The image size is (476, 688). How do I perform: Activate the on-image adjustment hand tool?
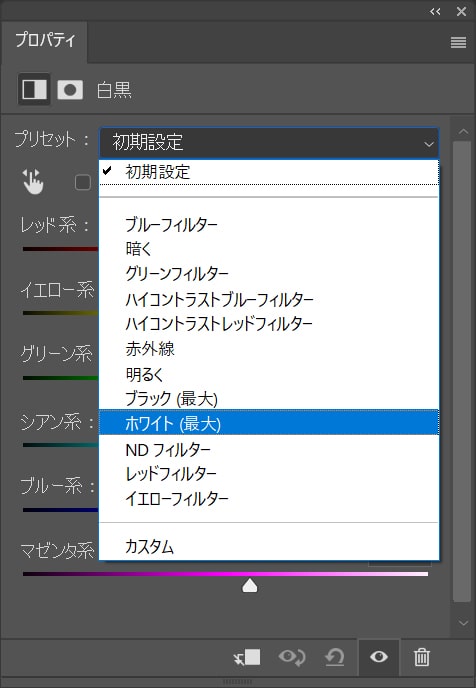(x=33, y=181)
